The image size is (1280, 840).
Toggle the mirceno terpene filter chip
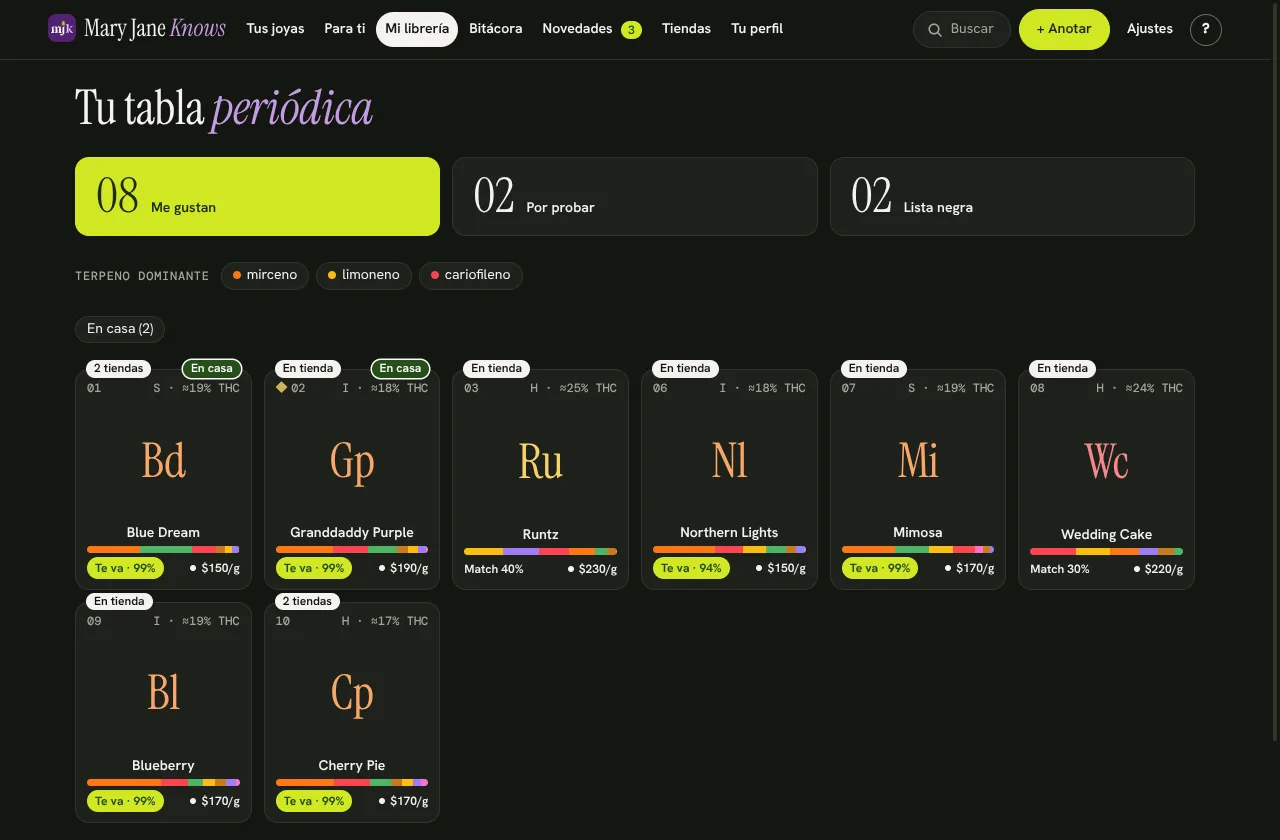[265, 275]
